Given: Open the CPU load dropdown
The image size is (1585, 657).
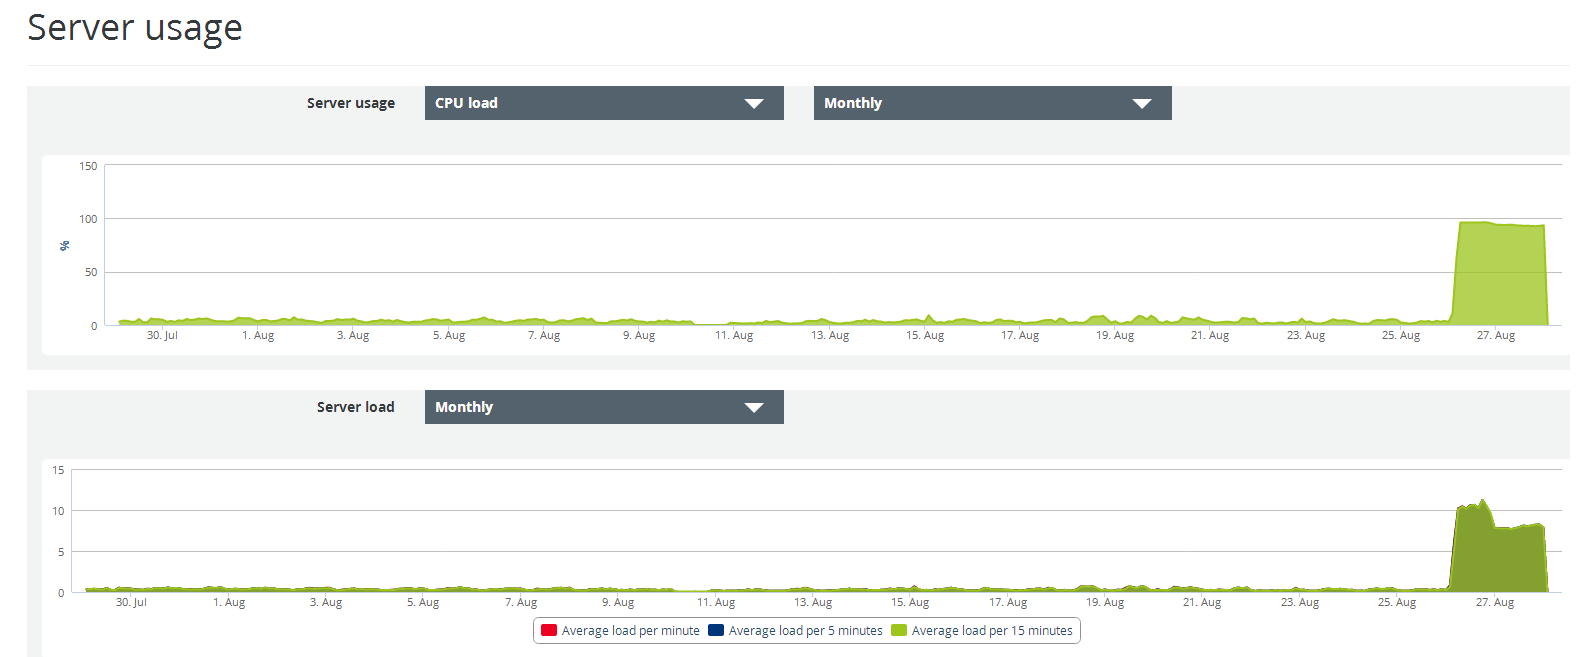Looking at the screenshot, I should point(604,103).
